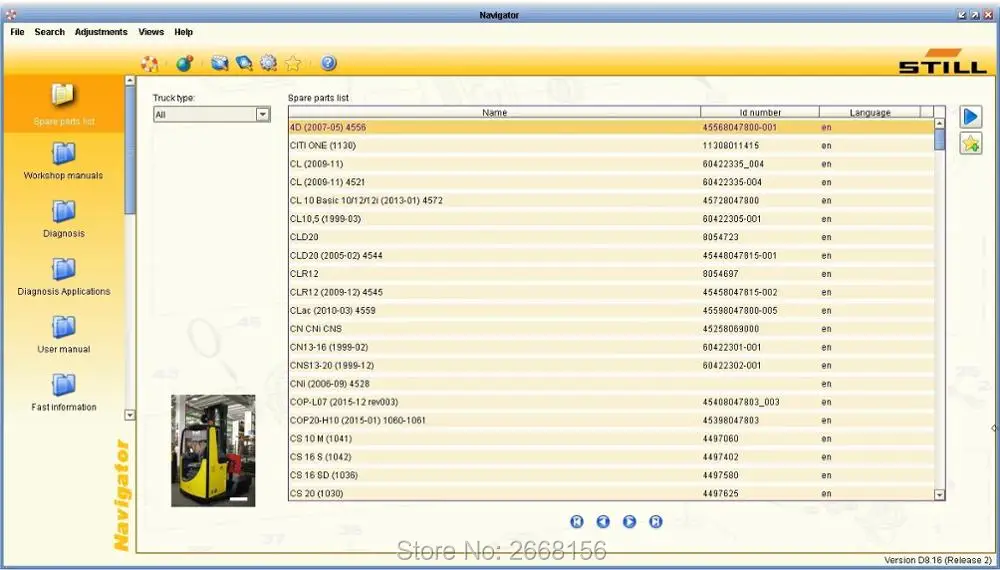
Task: Select row CN CNi CNS
Action: pos(611,329)
